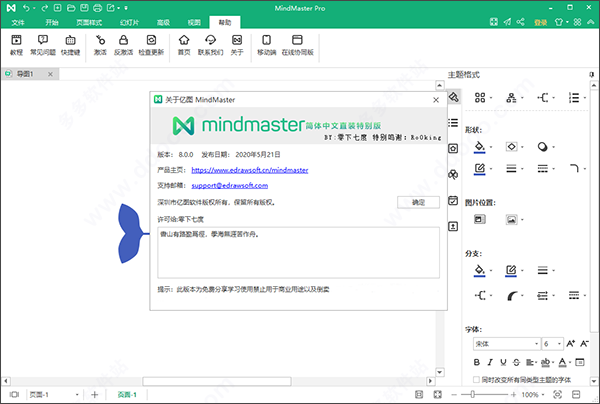Select the format brush sidebar panel icon
Viewport: 600px width, 404px height.
453,97
